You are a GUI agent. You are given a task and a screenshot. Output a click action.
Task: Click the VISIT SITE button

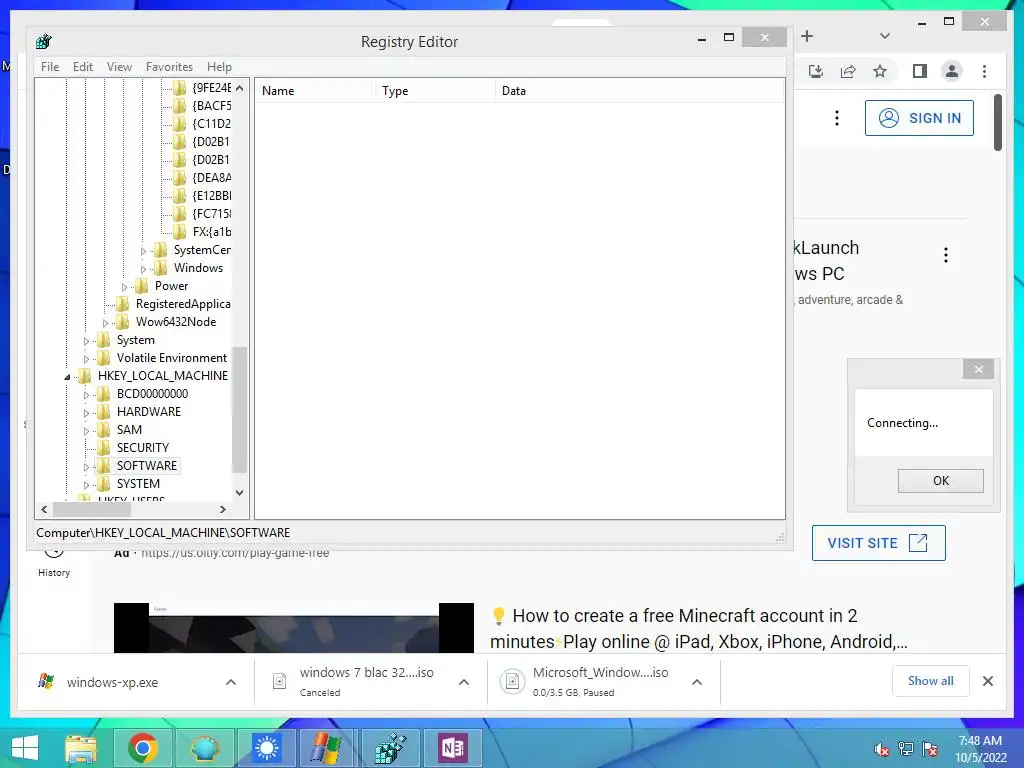point(878,543)
